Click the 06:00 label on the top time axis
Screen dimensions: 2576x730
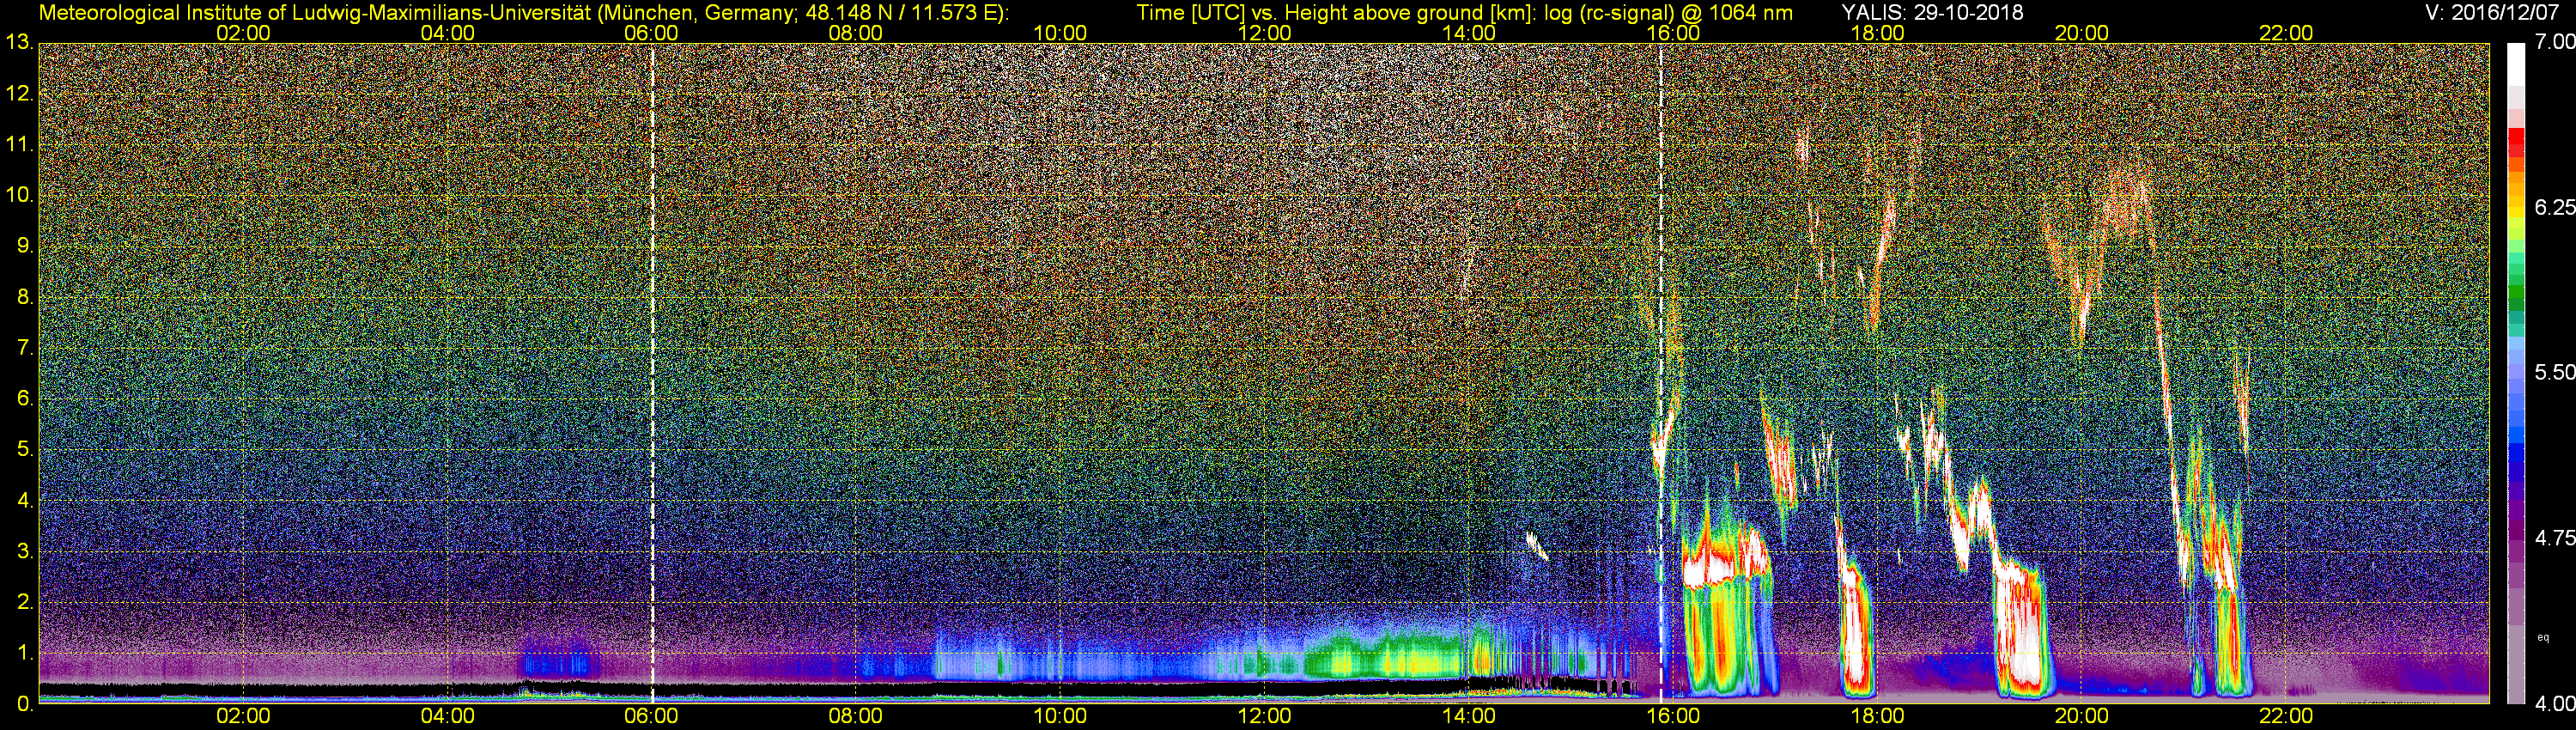[x=651, y=33]
